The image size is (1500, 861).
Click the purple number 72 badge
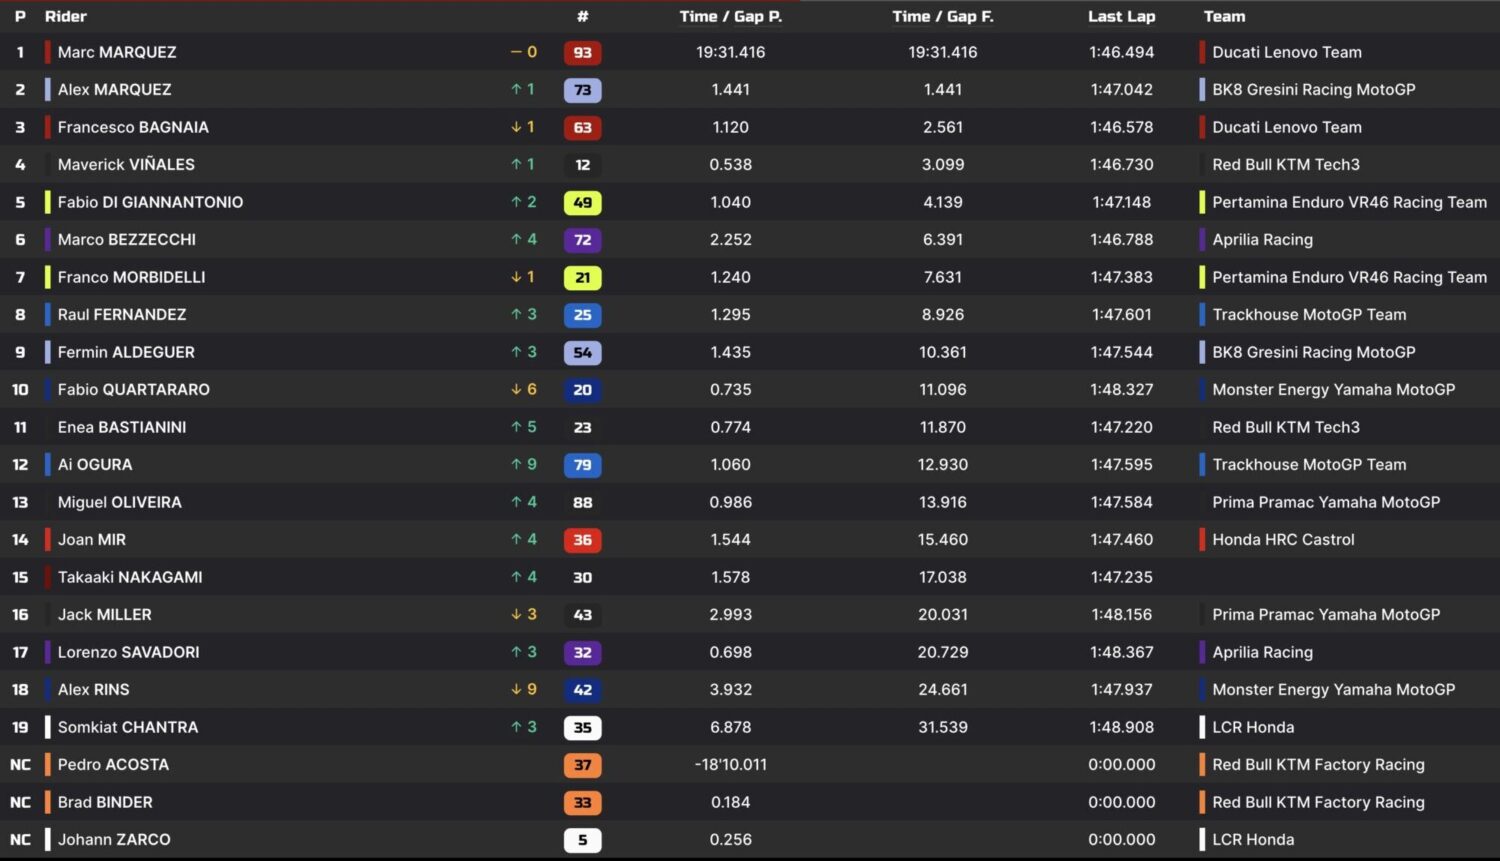click(582, 240)
